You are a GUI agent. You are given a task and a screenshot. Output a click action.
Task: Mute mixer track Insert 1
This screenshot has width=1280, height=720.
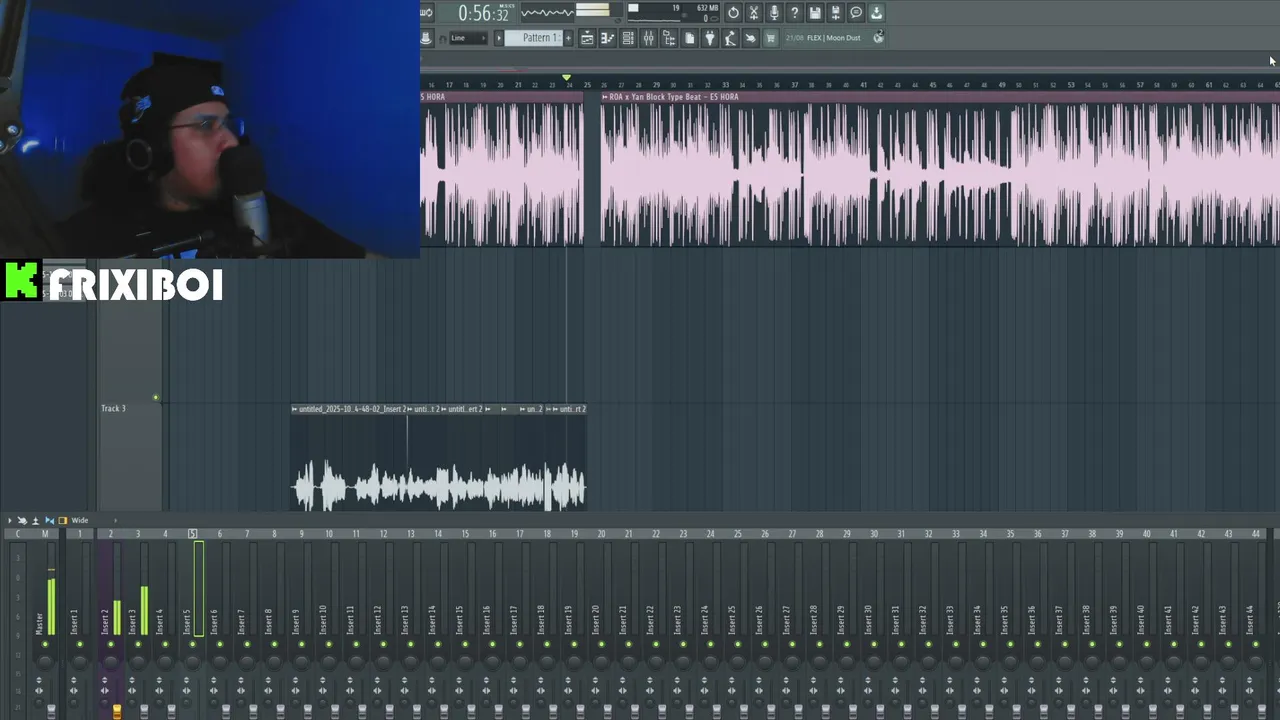[x=80, y=644]
